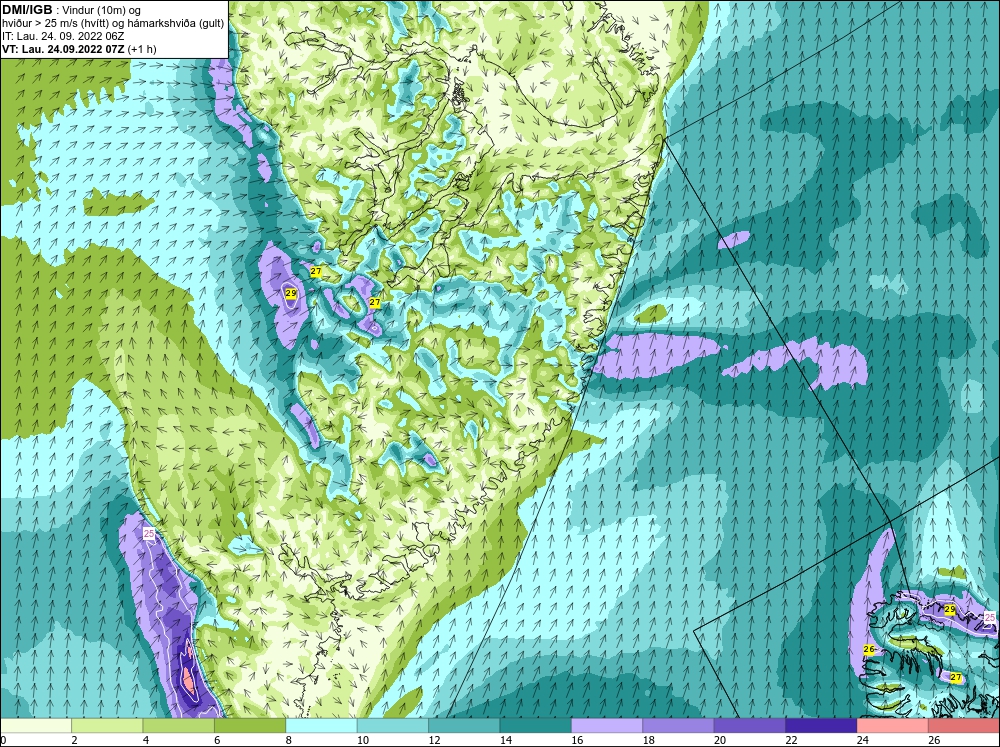Click legend scale number 6
The width and height of the screenshot is (1000, 747).
pyautogui.click(x=217, y=740)
